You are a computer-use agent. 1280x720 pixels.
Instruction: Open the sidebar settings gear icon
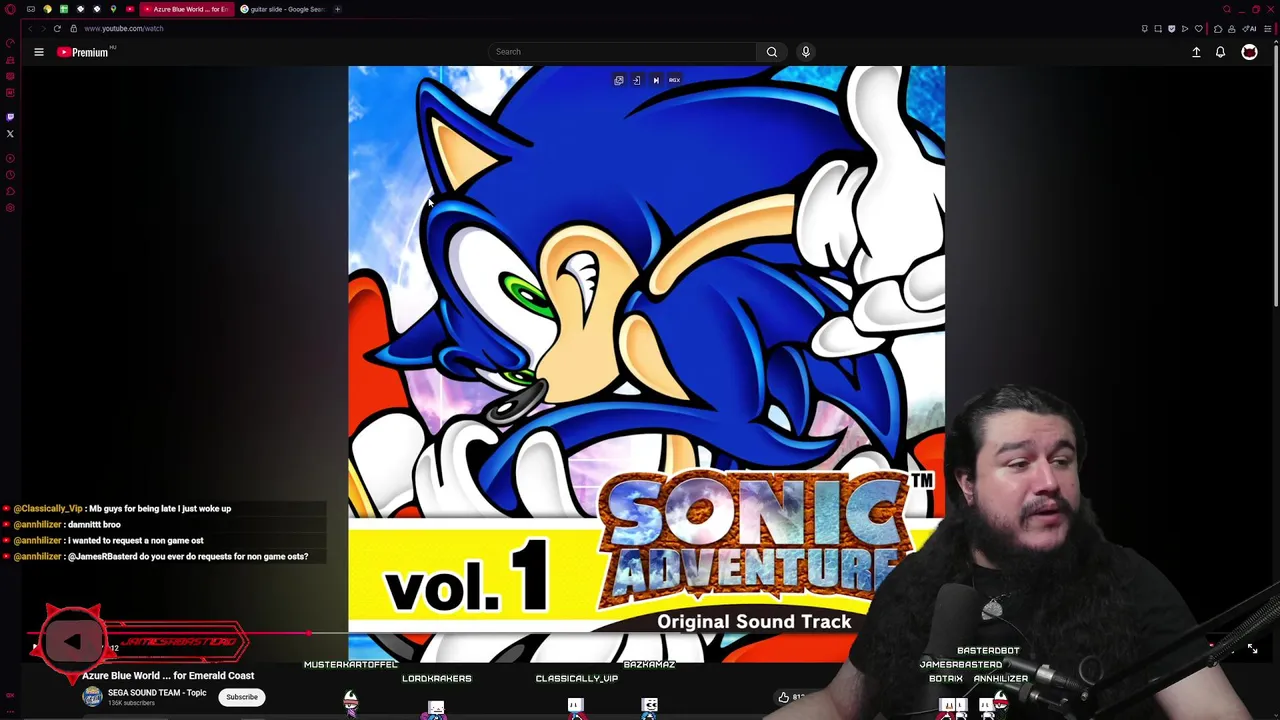point(10,208)
